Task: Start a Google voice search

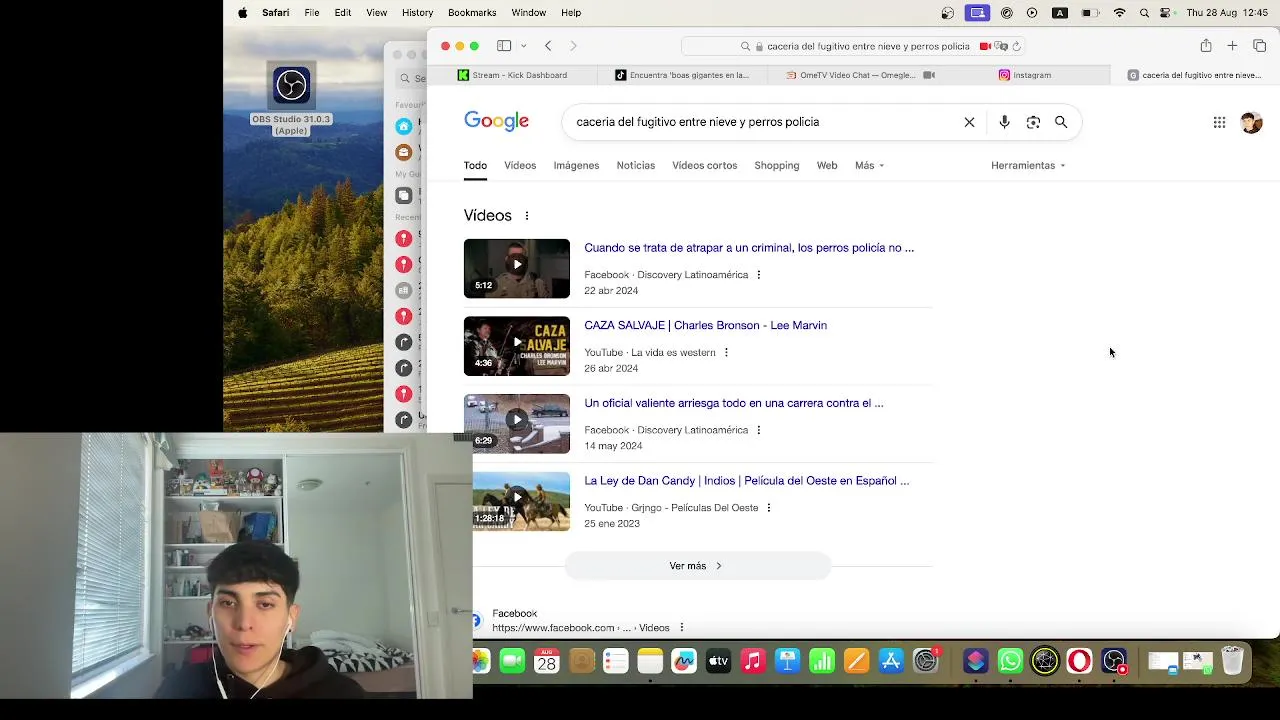Action: 1004,122
